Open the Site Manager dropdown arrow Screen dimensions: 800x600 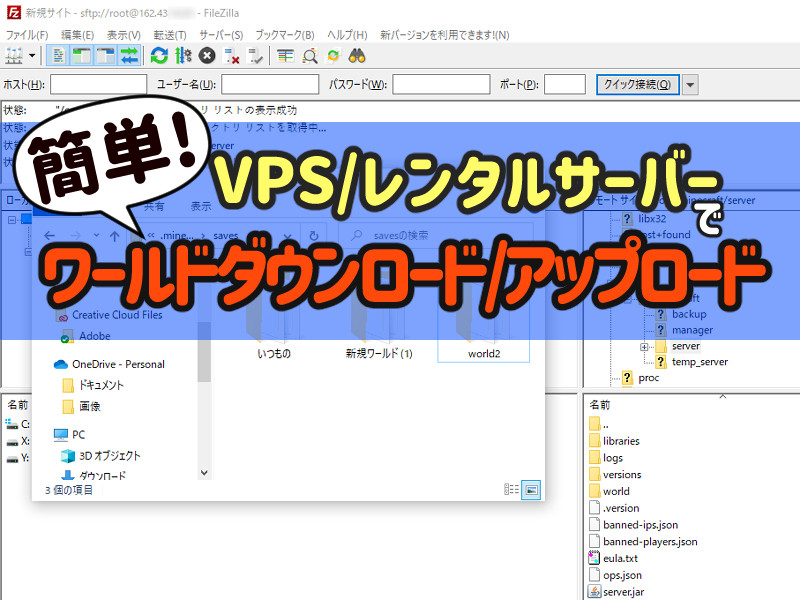32,56
